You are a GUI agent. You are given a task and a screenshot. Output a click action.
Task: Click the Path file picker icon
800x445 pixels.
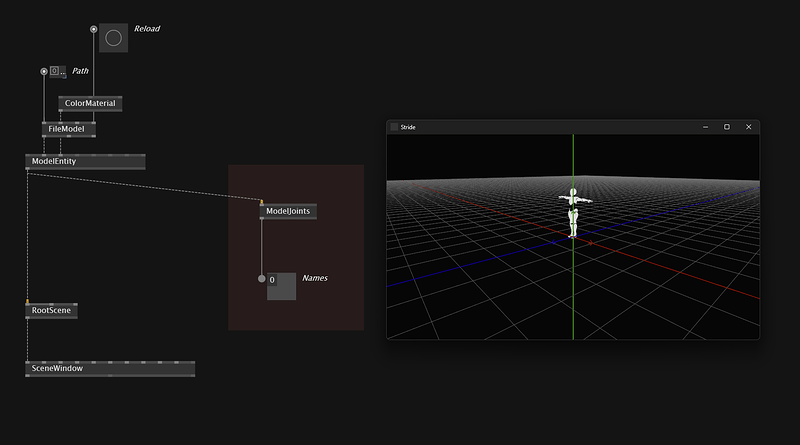click(x=54, y=71)
